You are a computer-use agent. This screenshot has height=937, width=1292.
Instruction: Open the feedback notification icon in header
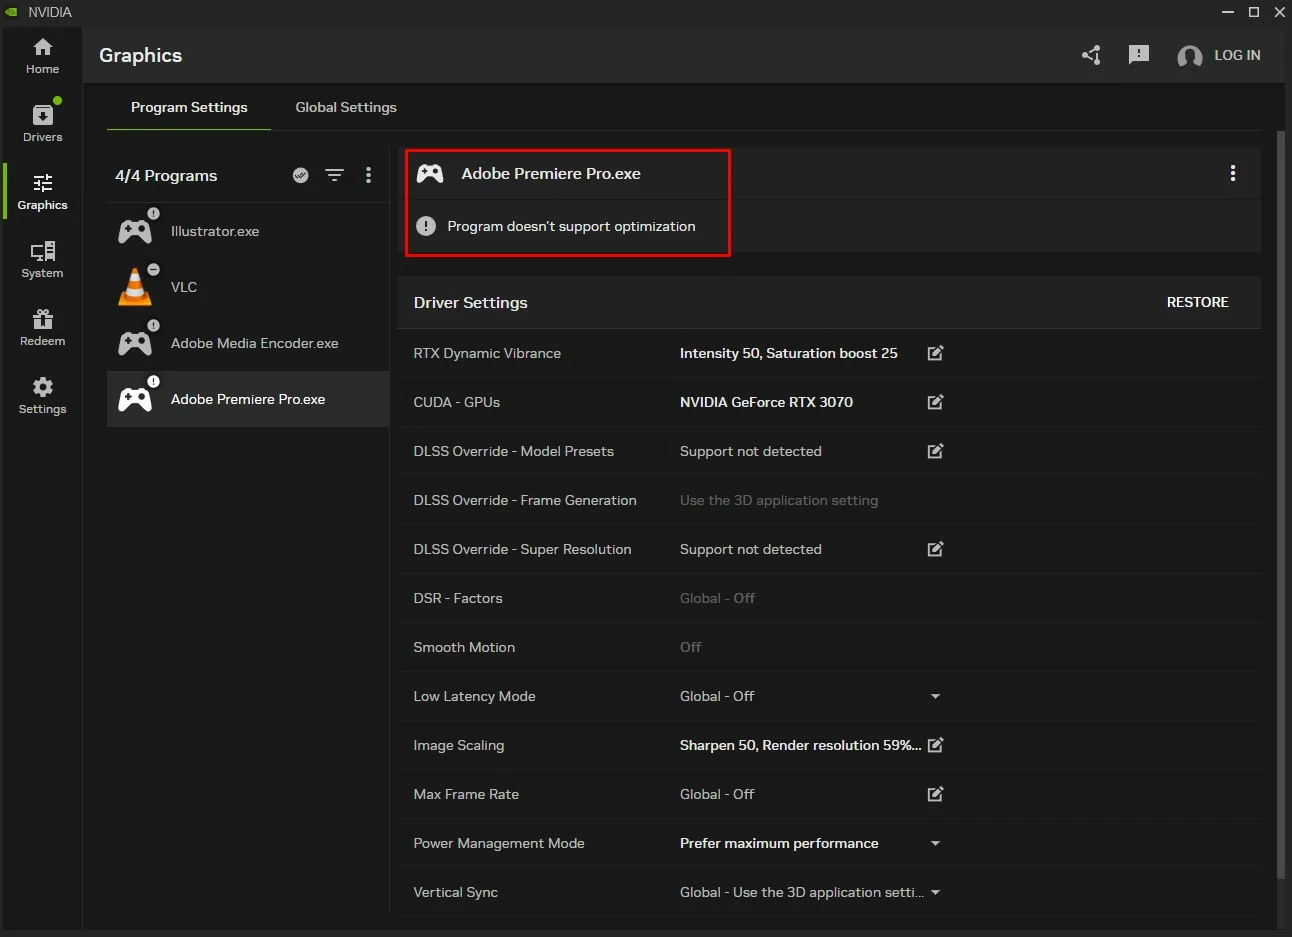pyautogui.click(x=1139, y=55)
